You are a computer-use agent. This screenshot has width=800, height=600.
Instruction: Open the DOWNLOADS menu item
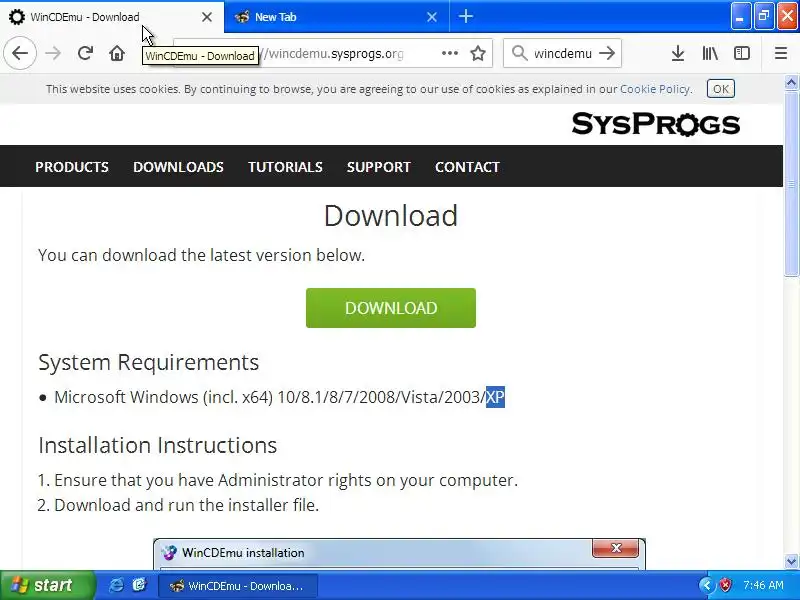pyautogui.click(x=178, y=167)
